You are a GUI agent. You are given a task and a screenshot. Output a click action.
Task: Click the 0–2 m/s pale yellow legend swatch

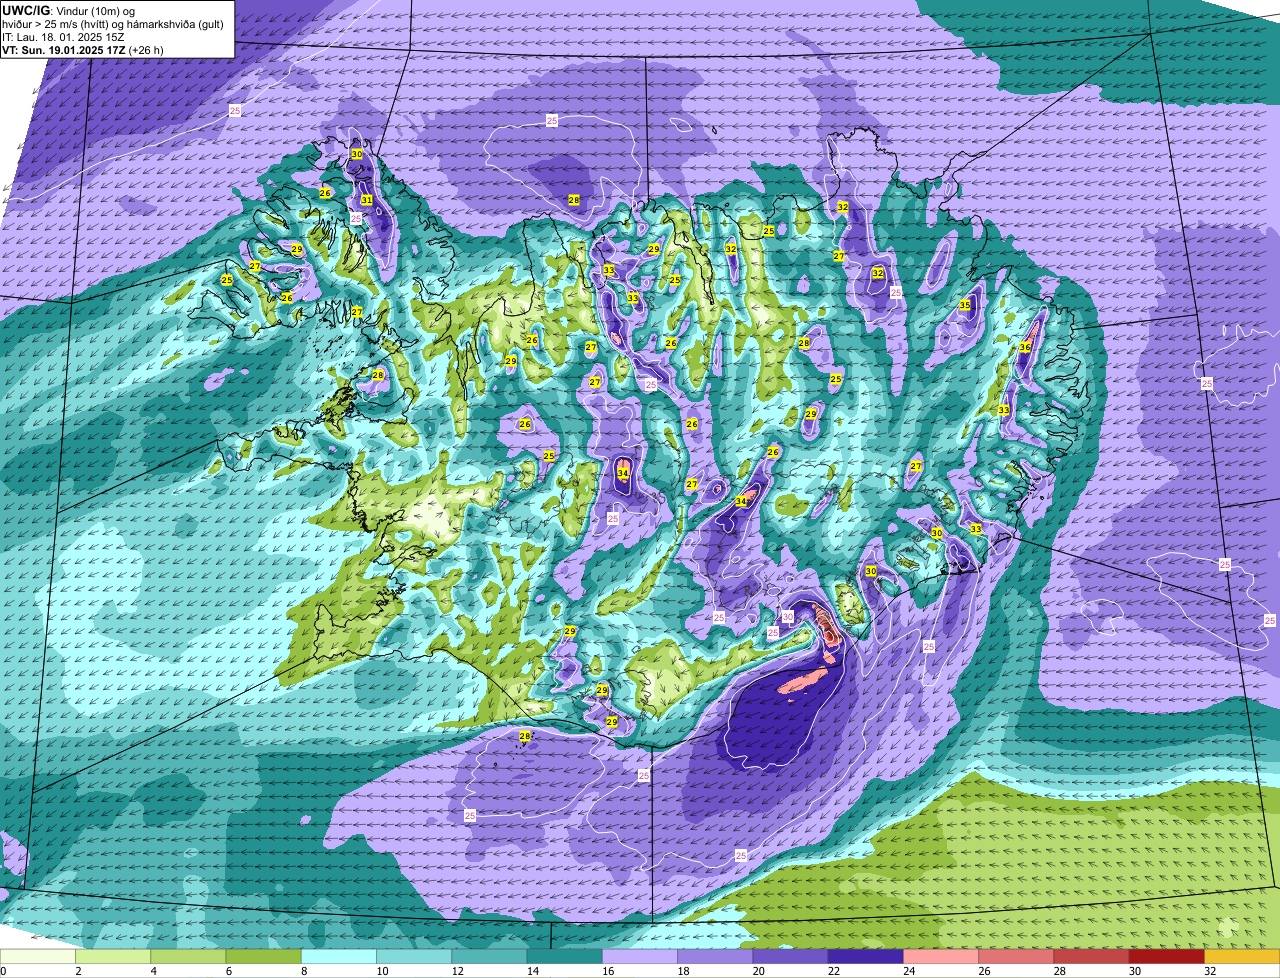(x=38, y=957)
